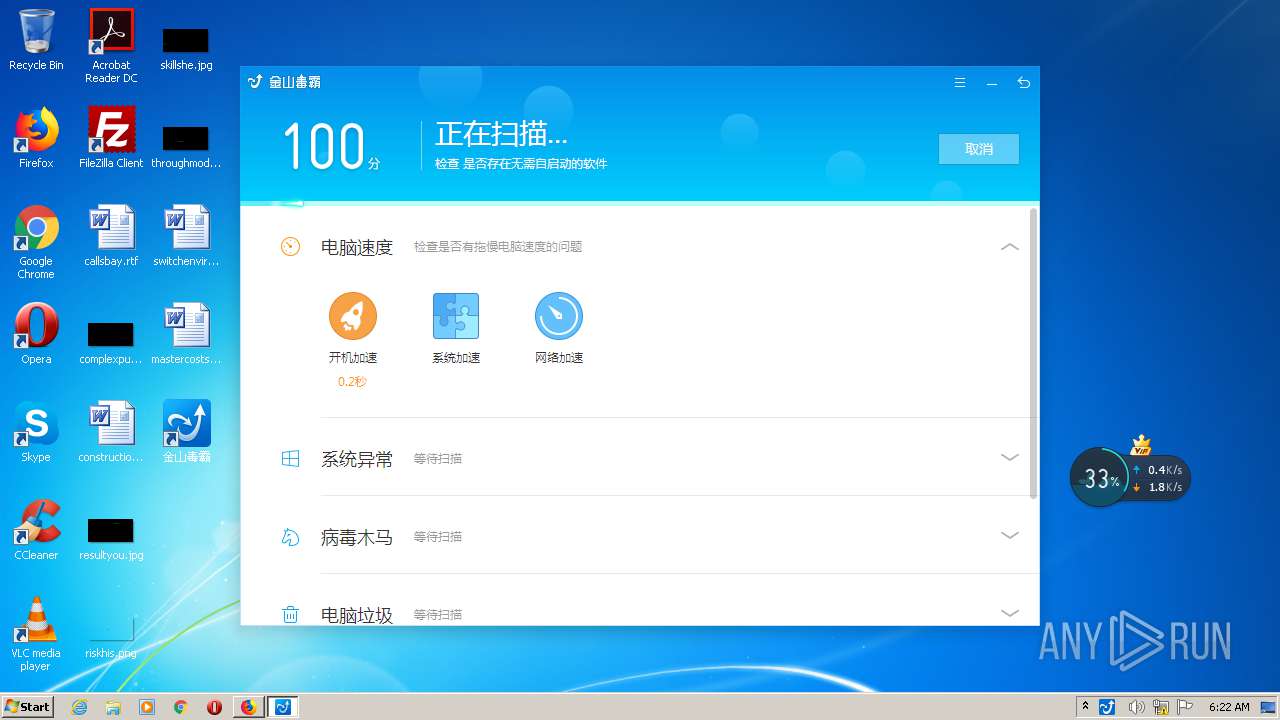Open 金山毒霸 desktop shortcut
Viewport: 1280px width, 720px height.
coord(187,432)
